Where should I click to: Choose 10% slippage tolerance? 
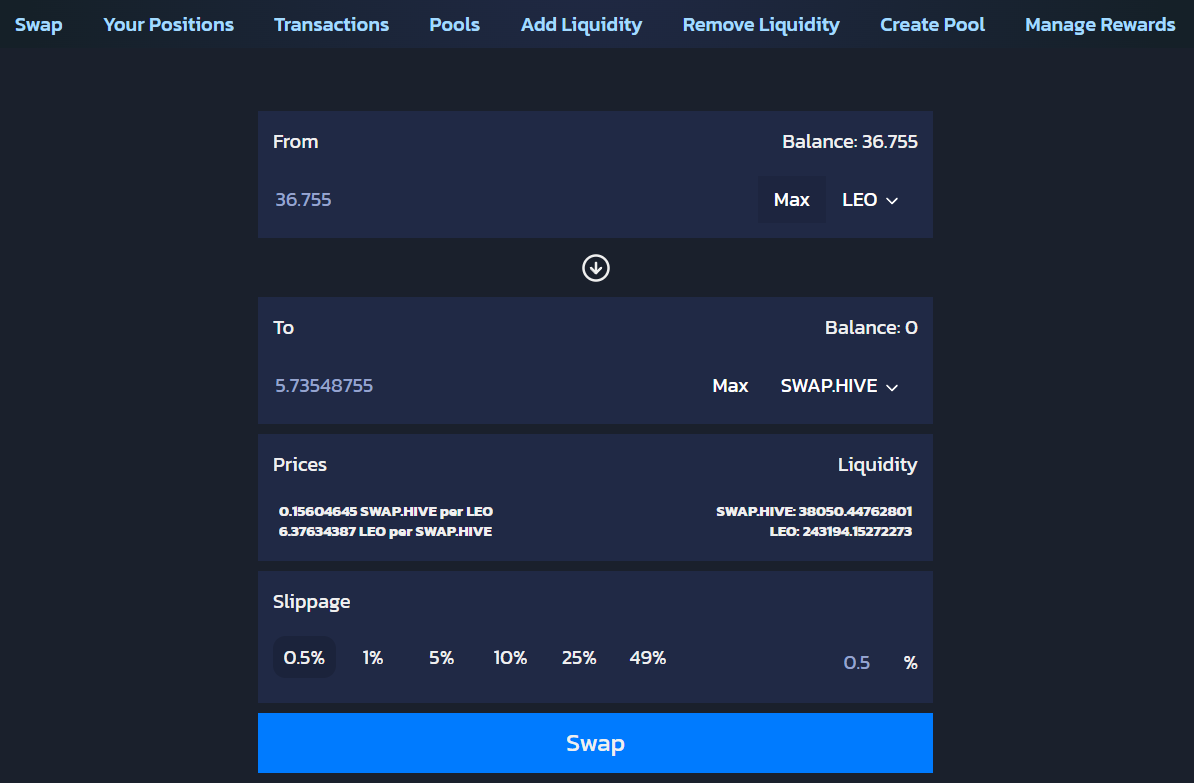[x=510, y=658]
